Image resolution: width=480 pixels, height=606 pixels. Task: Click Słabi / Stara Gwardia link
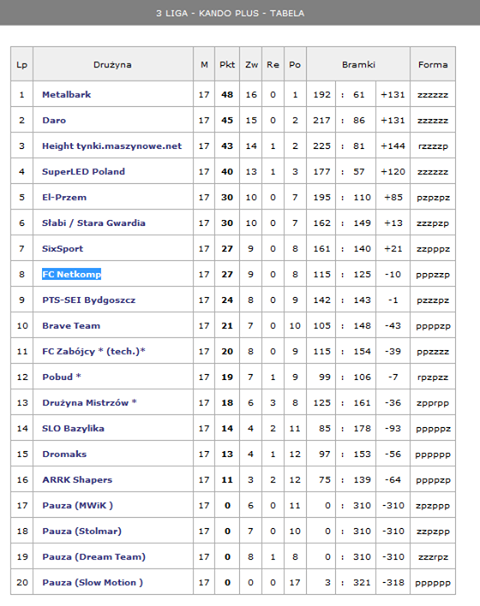94,223
